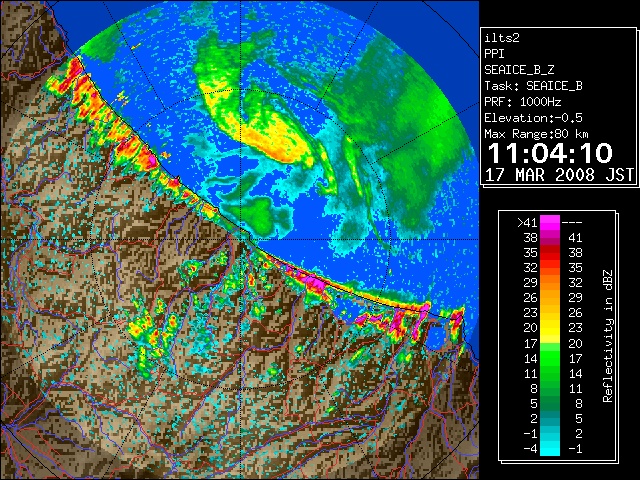
Task: Click the "-4" legend label
Action: 530,449
